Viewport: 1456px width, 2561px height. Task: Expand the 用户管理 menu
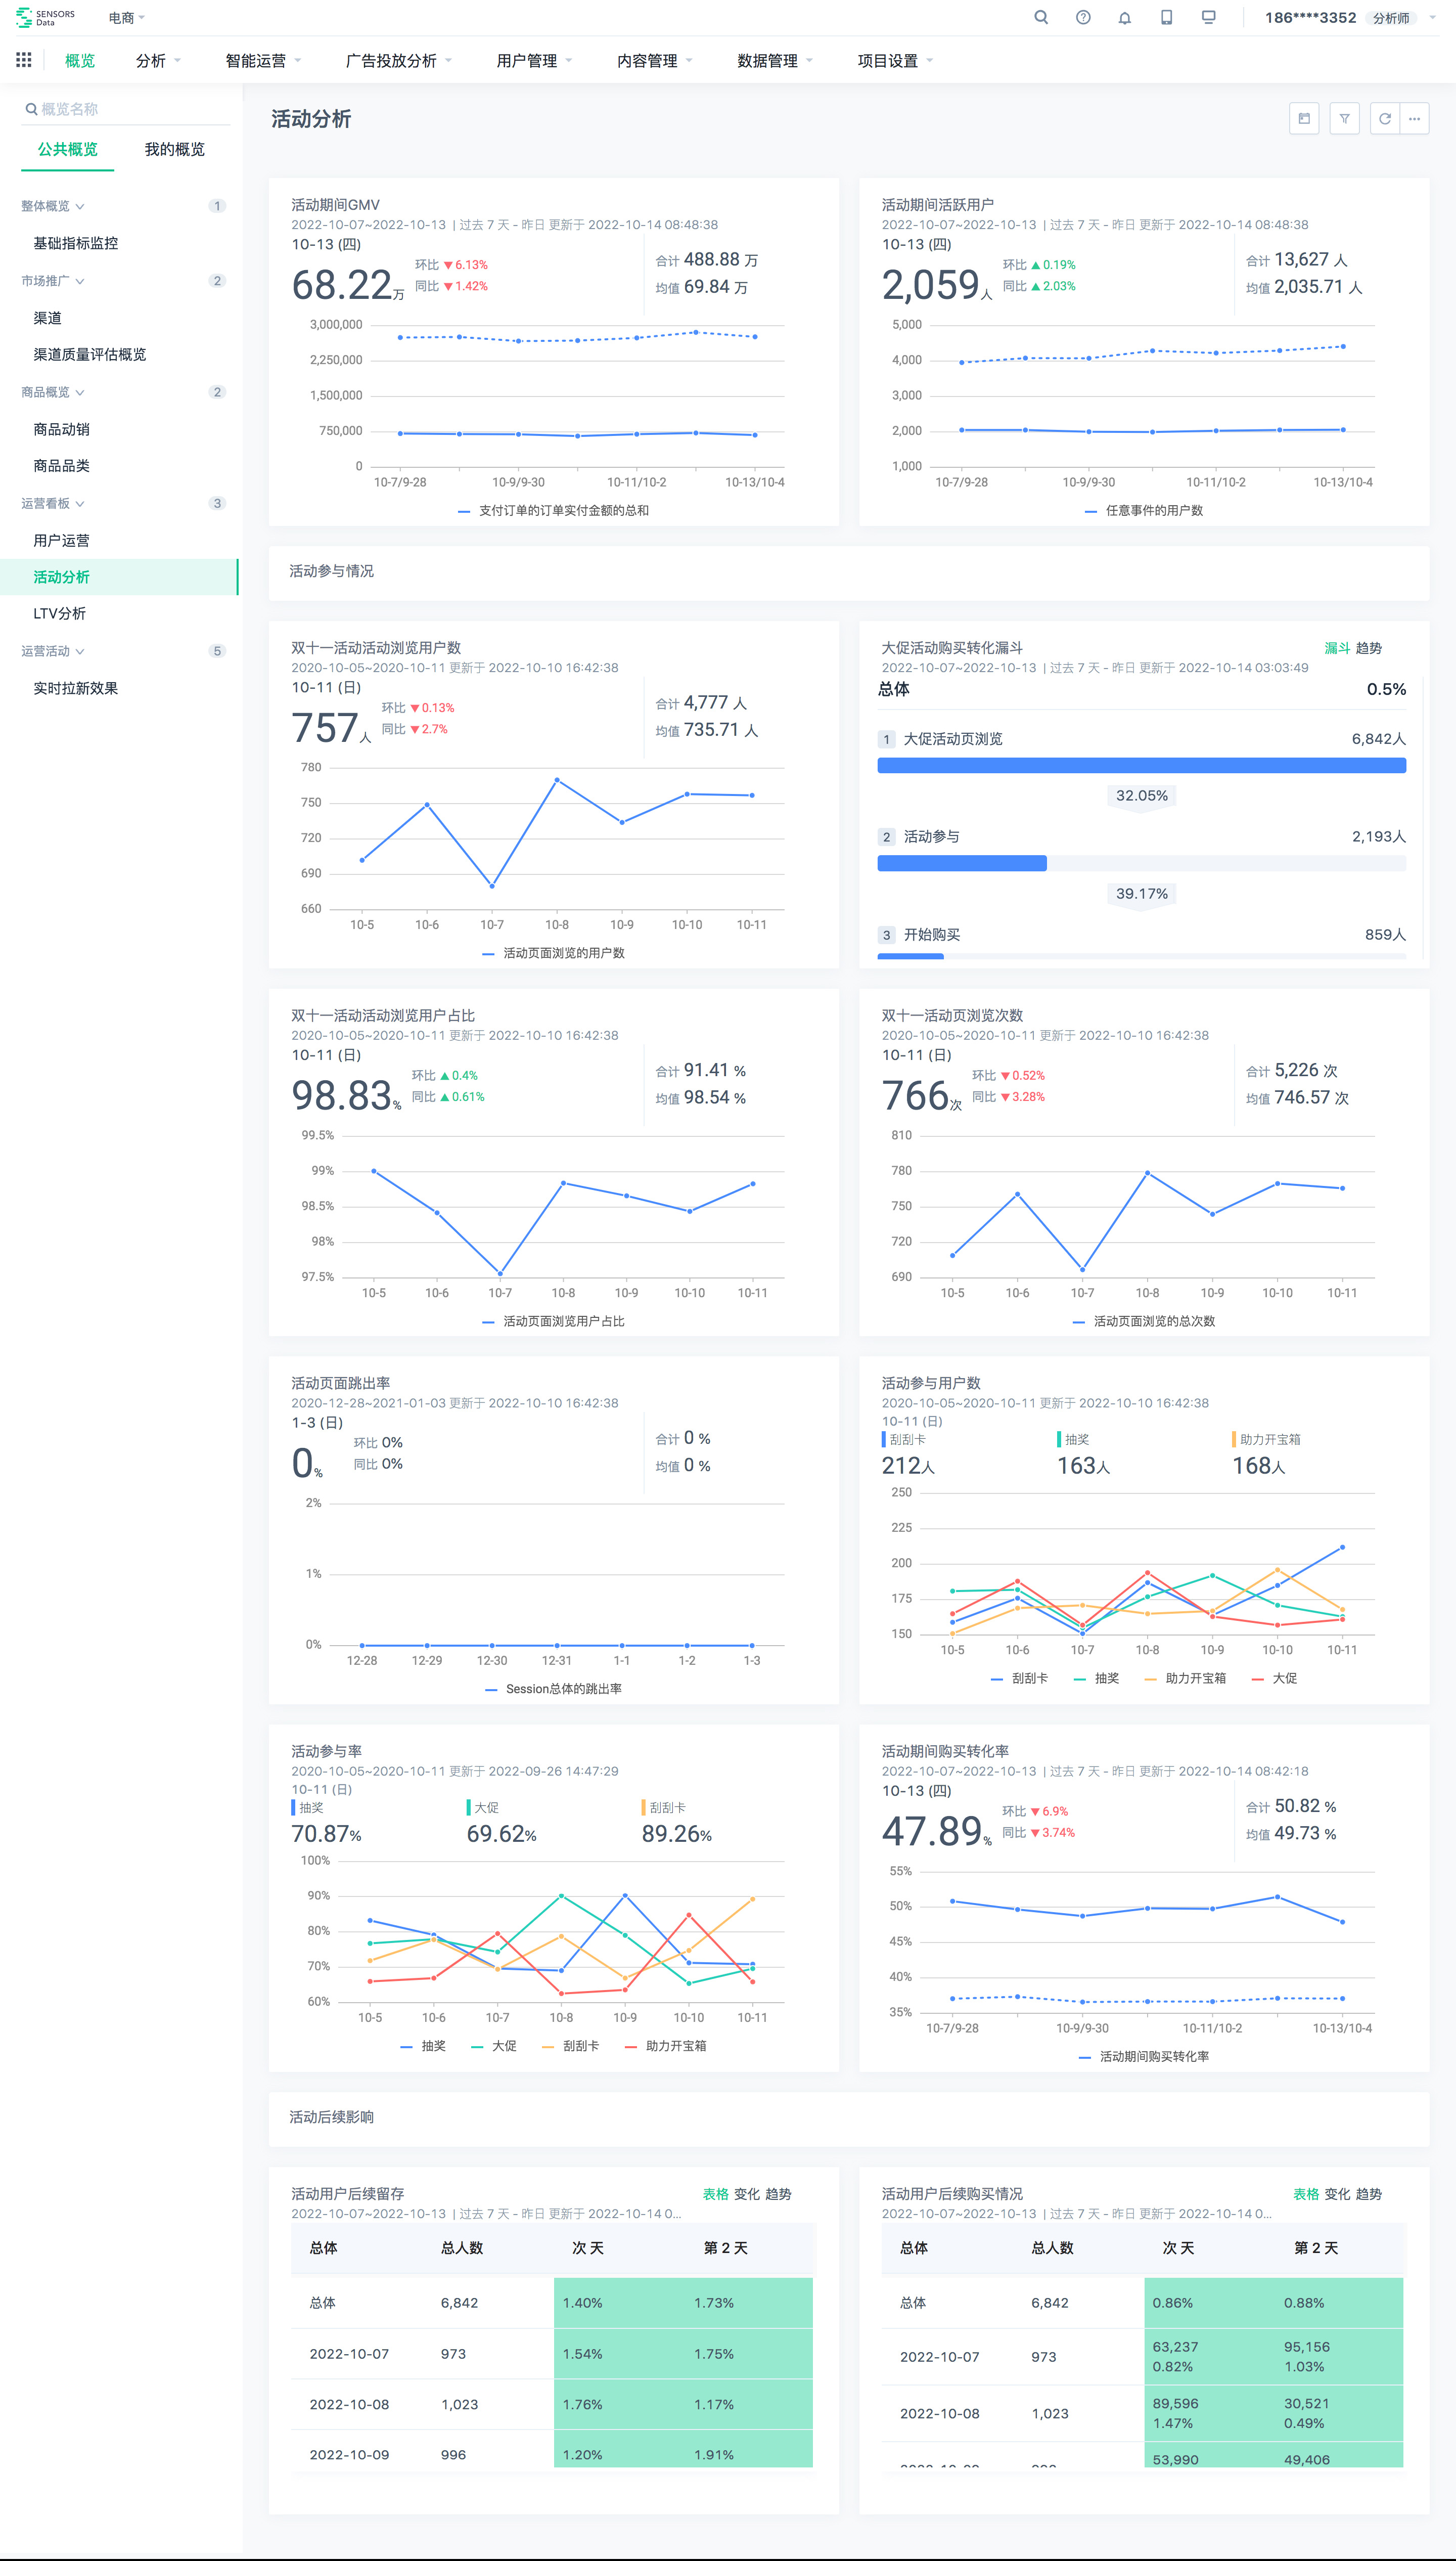[534, 61]
